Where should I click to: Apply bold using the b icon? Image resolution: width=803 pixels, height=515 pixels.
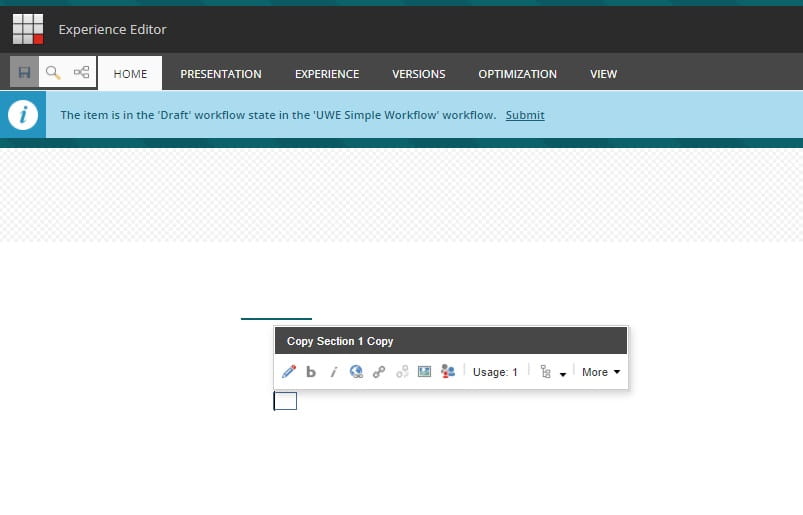[x=311, y=372]
